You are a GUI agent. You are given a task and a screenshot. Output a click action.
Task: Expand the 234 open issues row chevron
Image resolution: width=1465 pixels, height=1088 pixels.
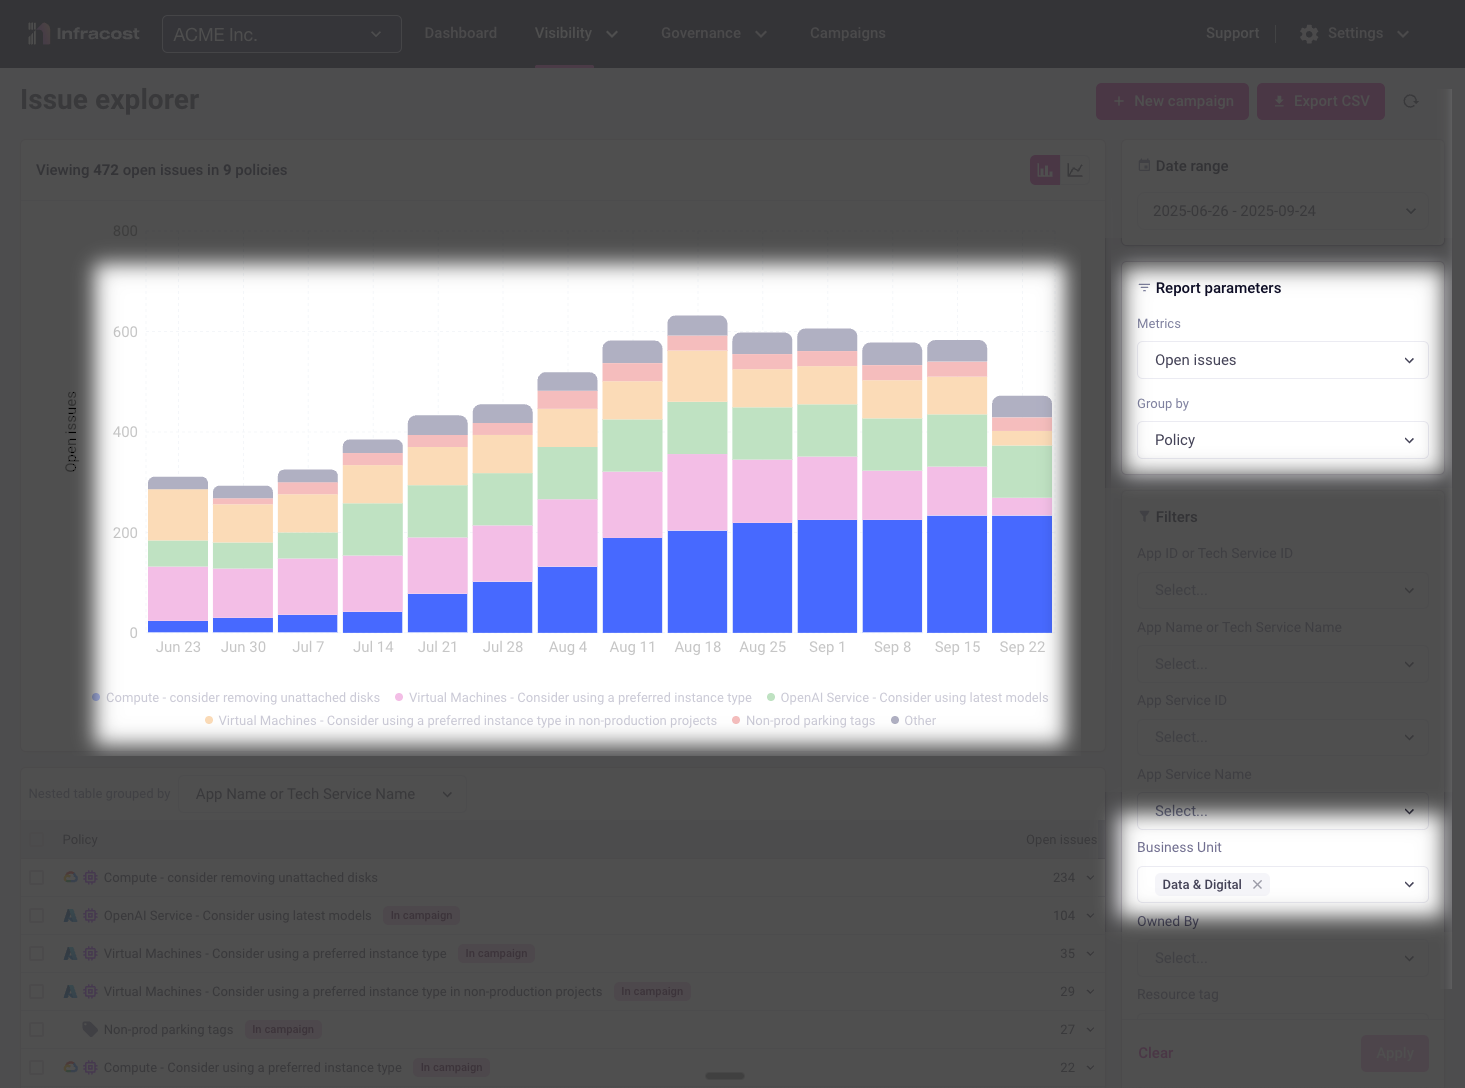click(1090, 877)
